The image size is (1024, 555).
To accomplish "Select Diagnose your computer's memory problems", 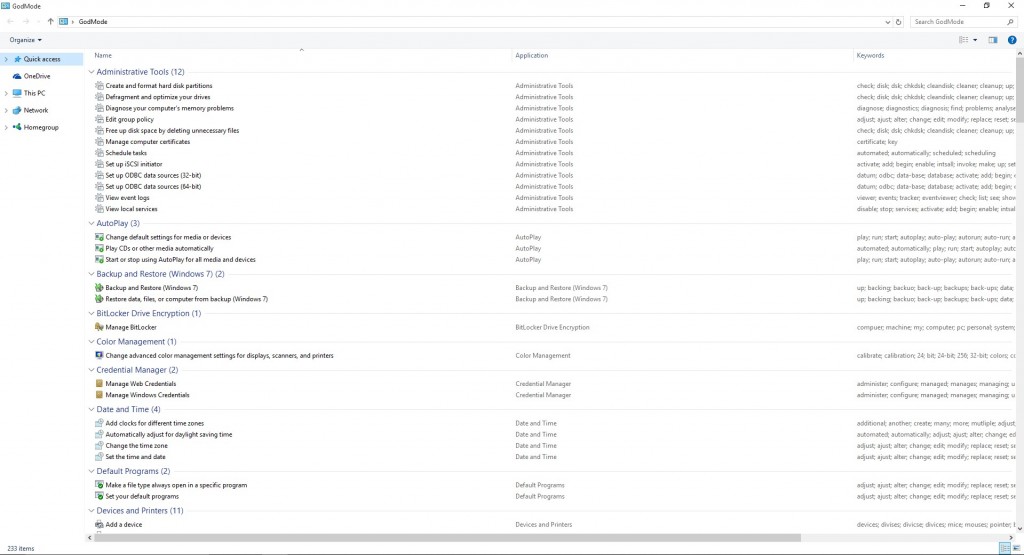I will point(169,108).
